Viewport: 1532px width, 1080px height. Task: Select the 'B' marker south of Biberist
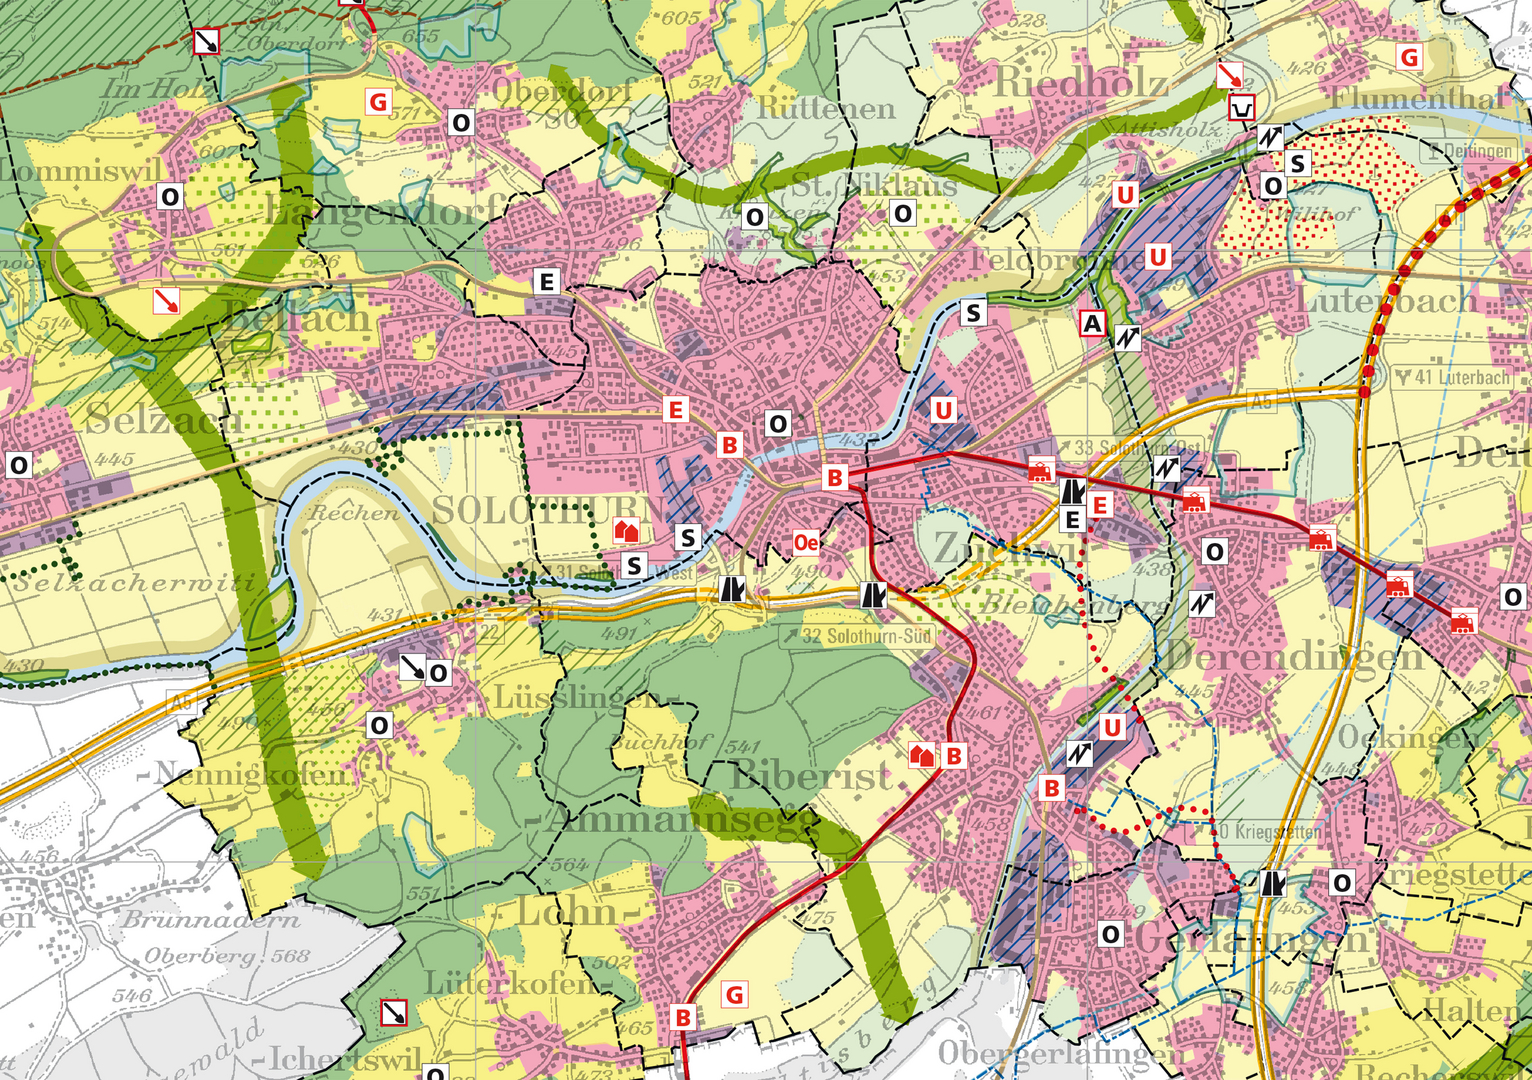pyautogui.click(x=683, y=1017)
